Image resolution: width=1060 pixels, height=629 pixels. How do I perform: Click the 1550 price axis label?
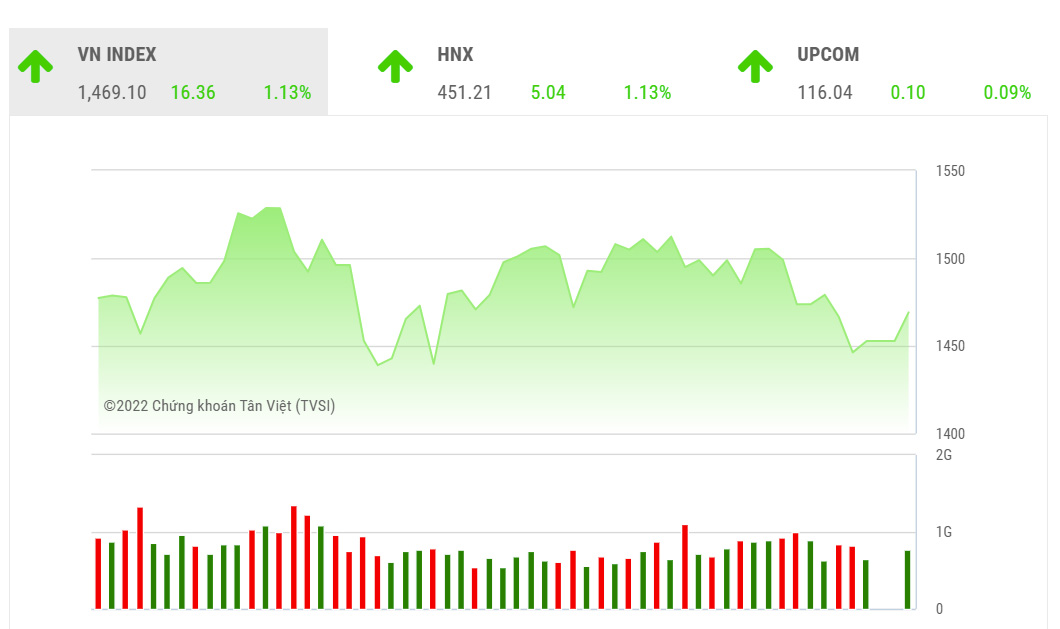pos(950,172)
